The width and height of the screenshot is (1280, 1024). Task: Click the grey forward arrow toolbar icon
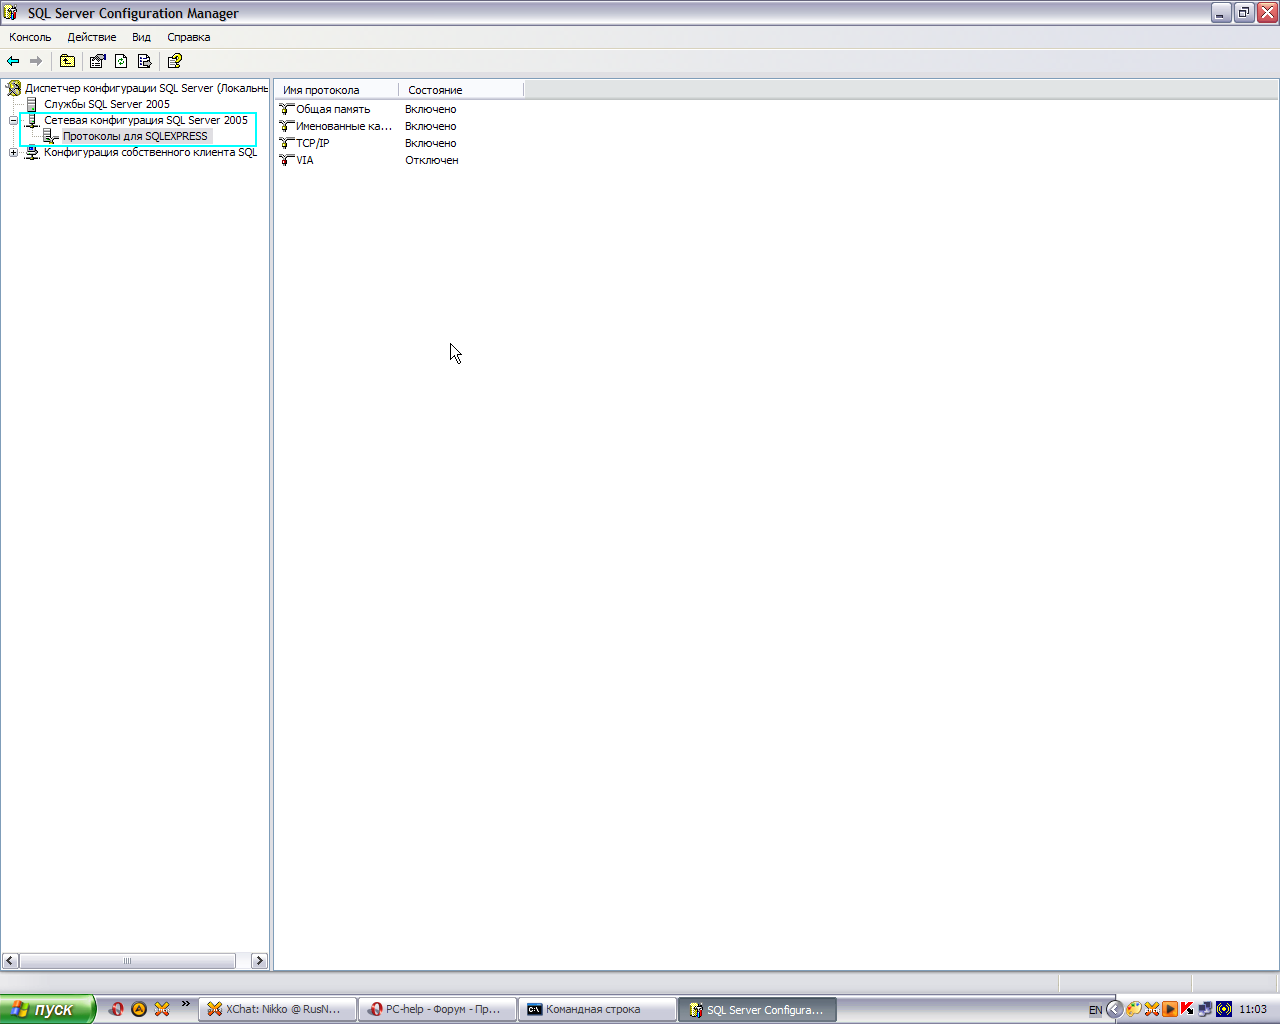[x=36, y=61]
